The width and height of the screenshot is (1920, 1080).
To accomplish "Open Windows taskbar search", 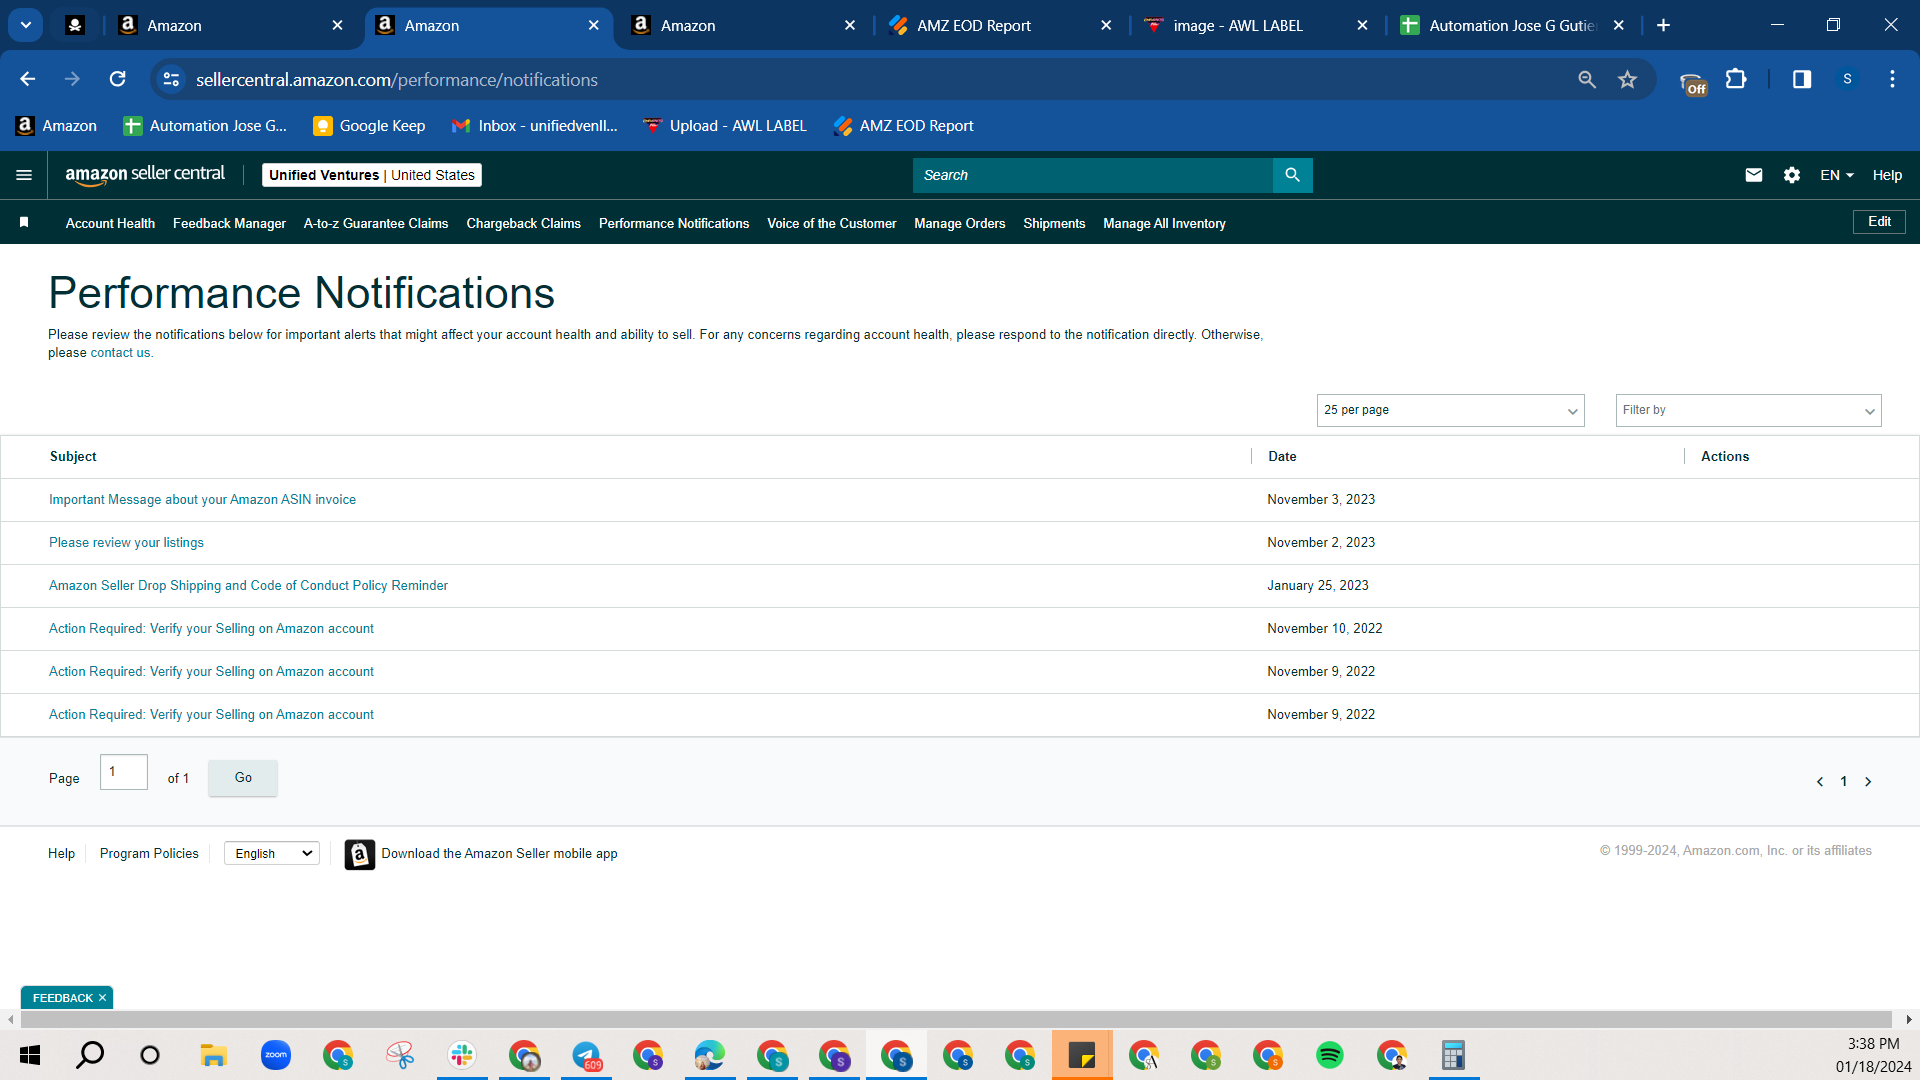I will pyautogui.click(x=90, y=1055).
